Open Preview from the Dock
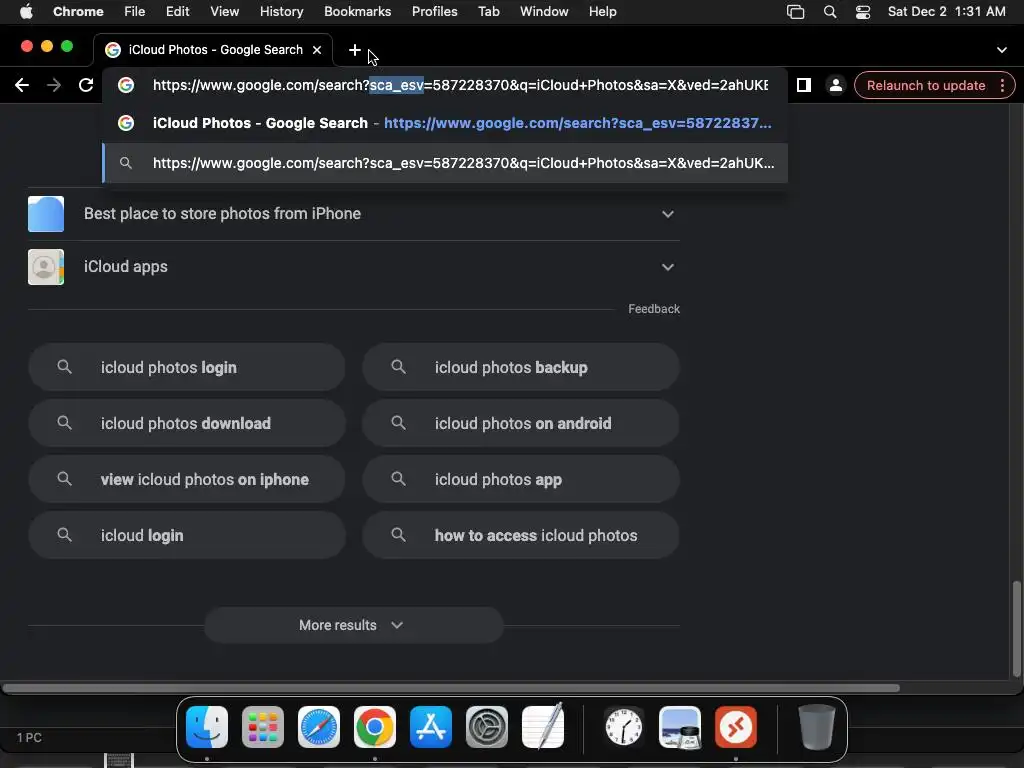The width and height of the screenshot is (1024, 768). [x=680, y=727]
